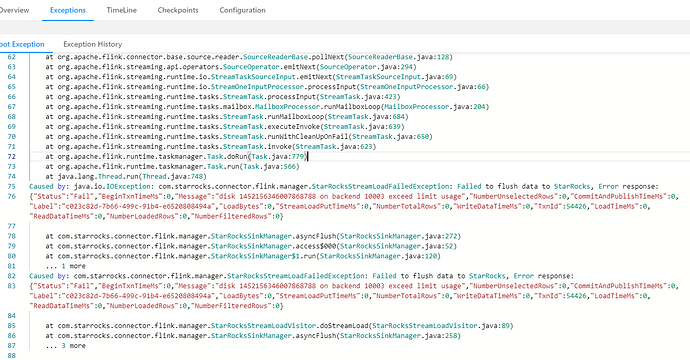Click MailboxProcessor.runMailboxLoop stack line

(x=267, y=107)
